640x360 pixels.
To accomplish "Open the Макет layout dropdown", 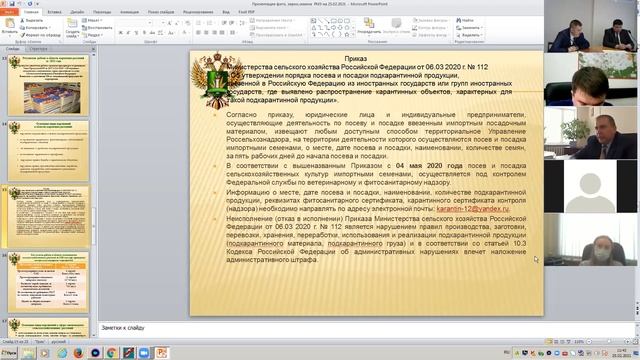I will [92, 20].
